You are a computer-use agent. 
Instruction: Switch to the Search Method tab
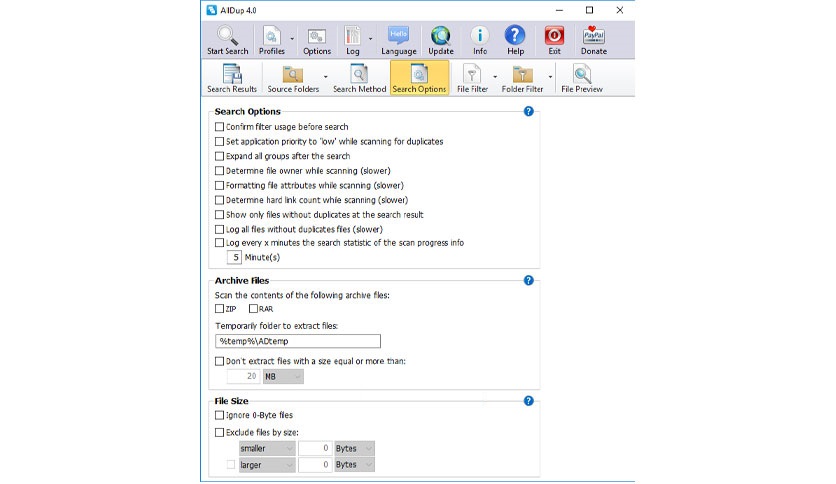pyautogui.click(x=359, y=77)
